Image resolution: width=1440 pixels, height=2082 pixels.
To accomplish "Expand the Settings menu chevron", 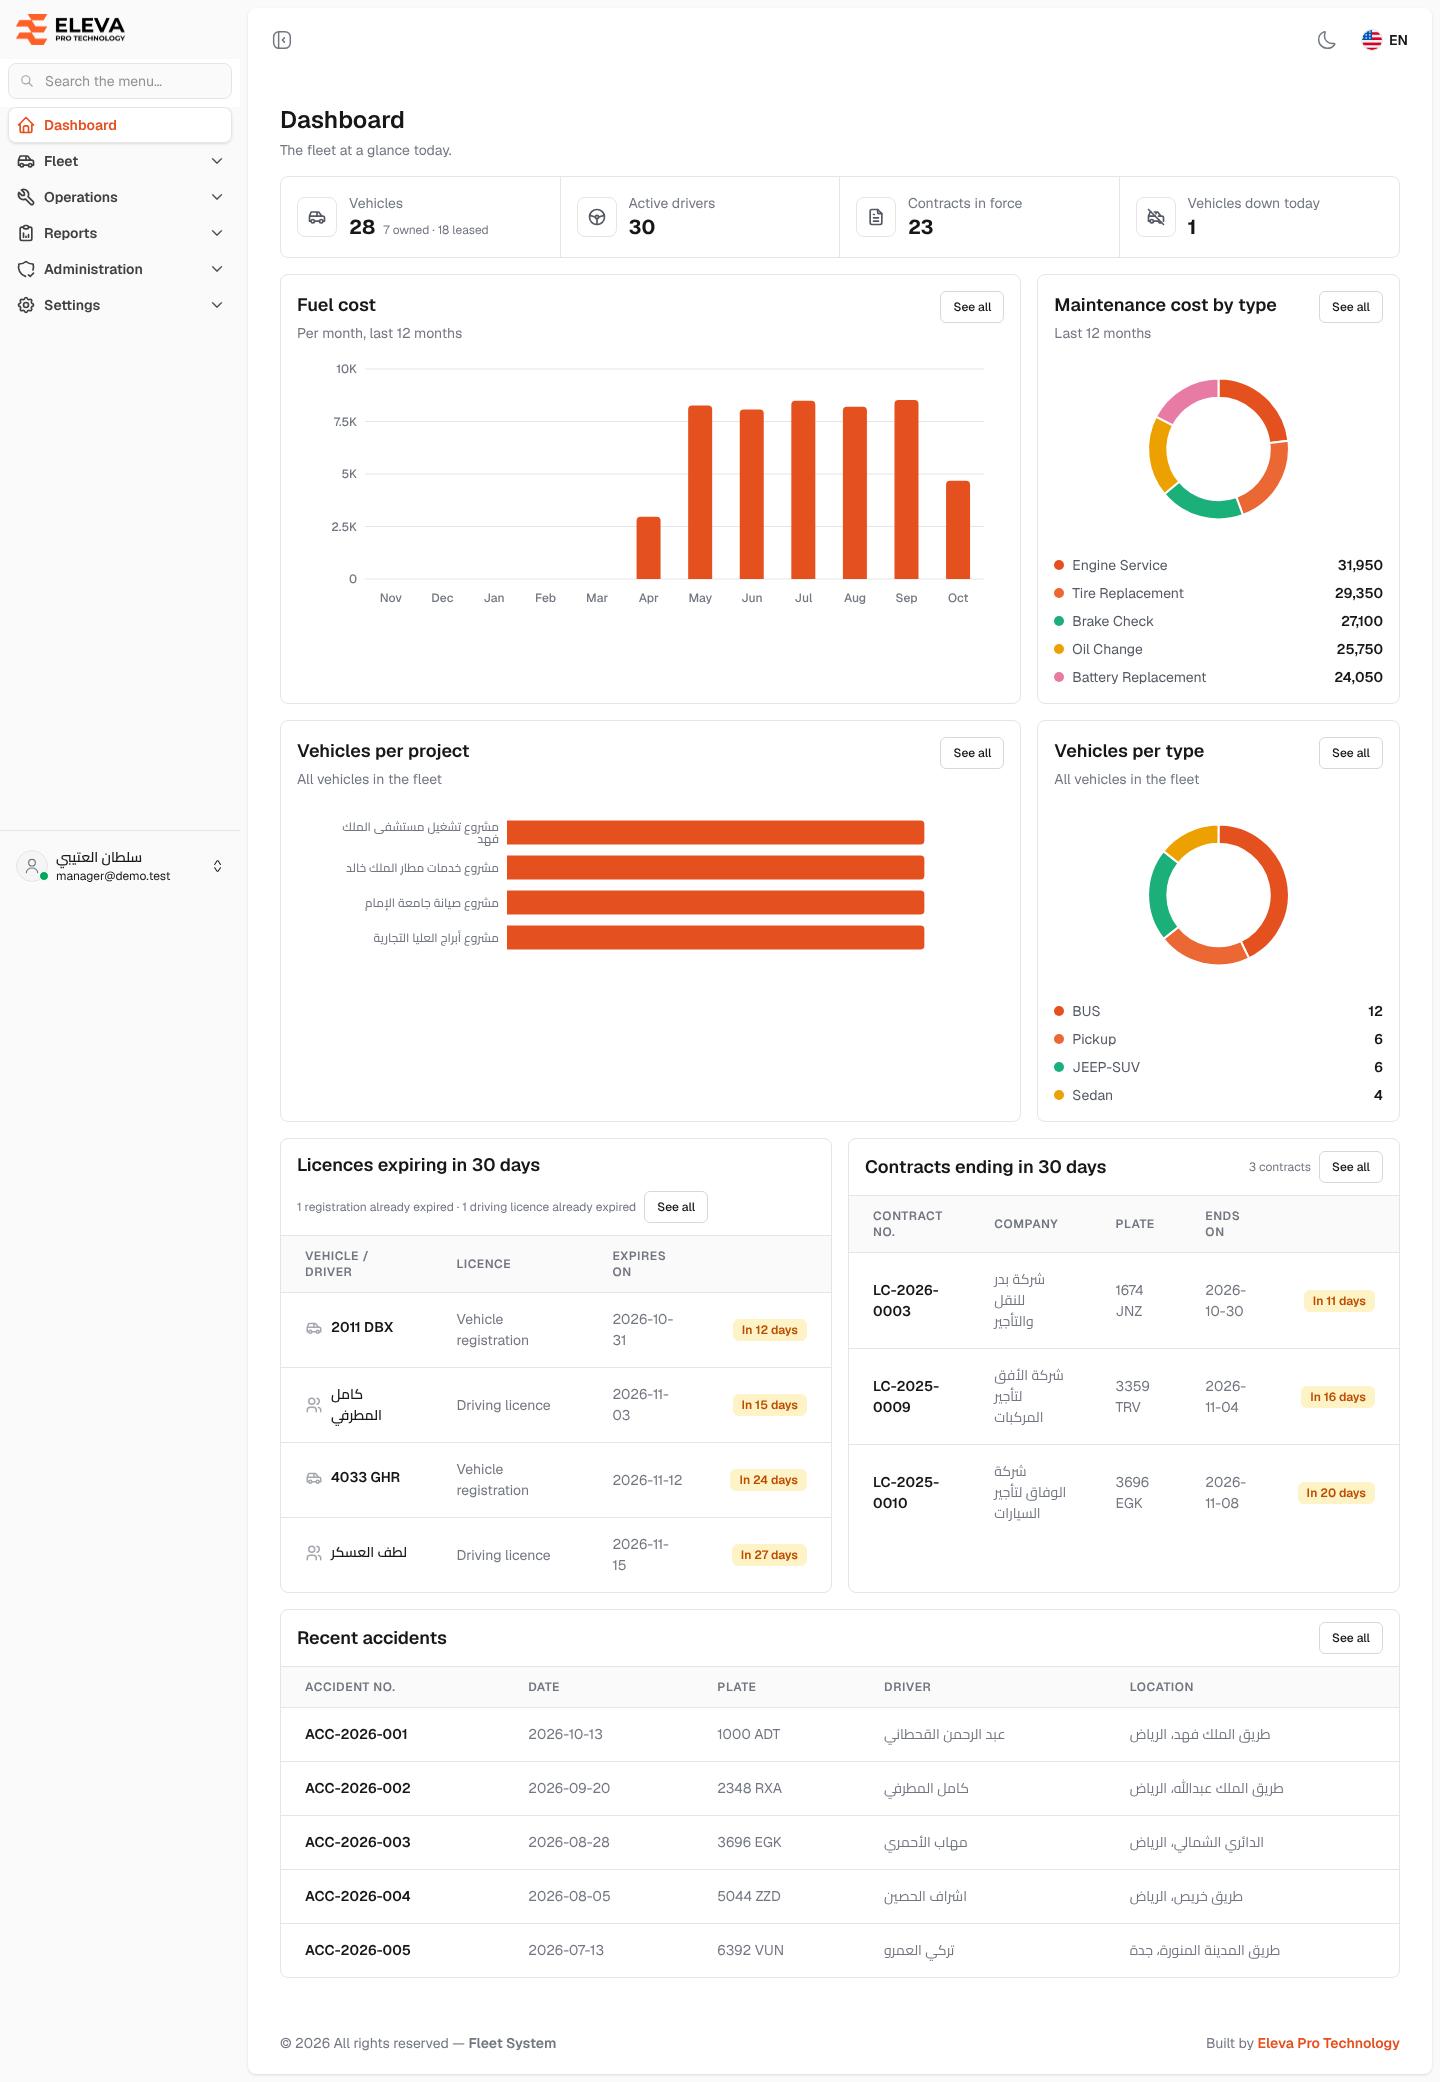I will (x=217, y=305).
